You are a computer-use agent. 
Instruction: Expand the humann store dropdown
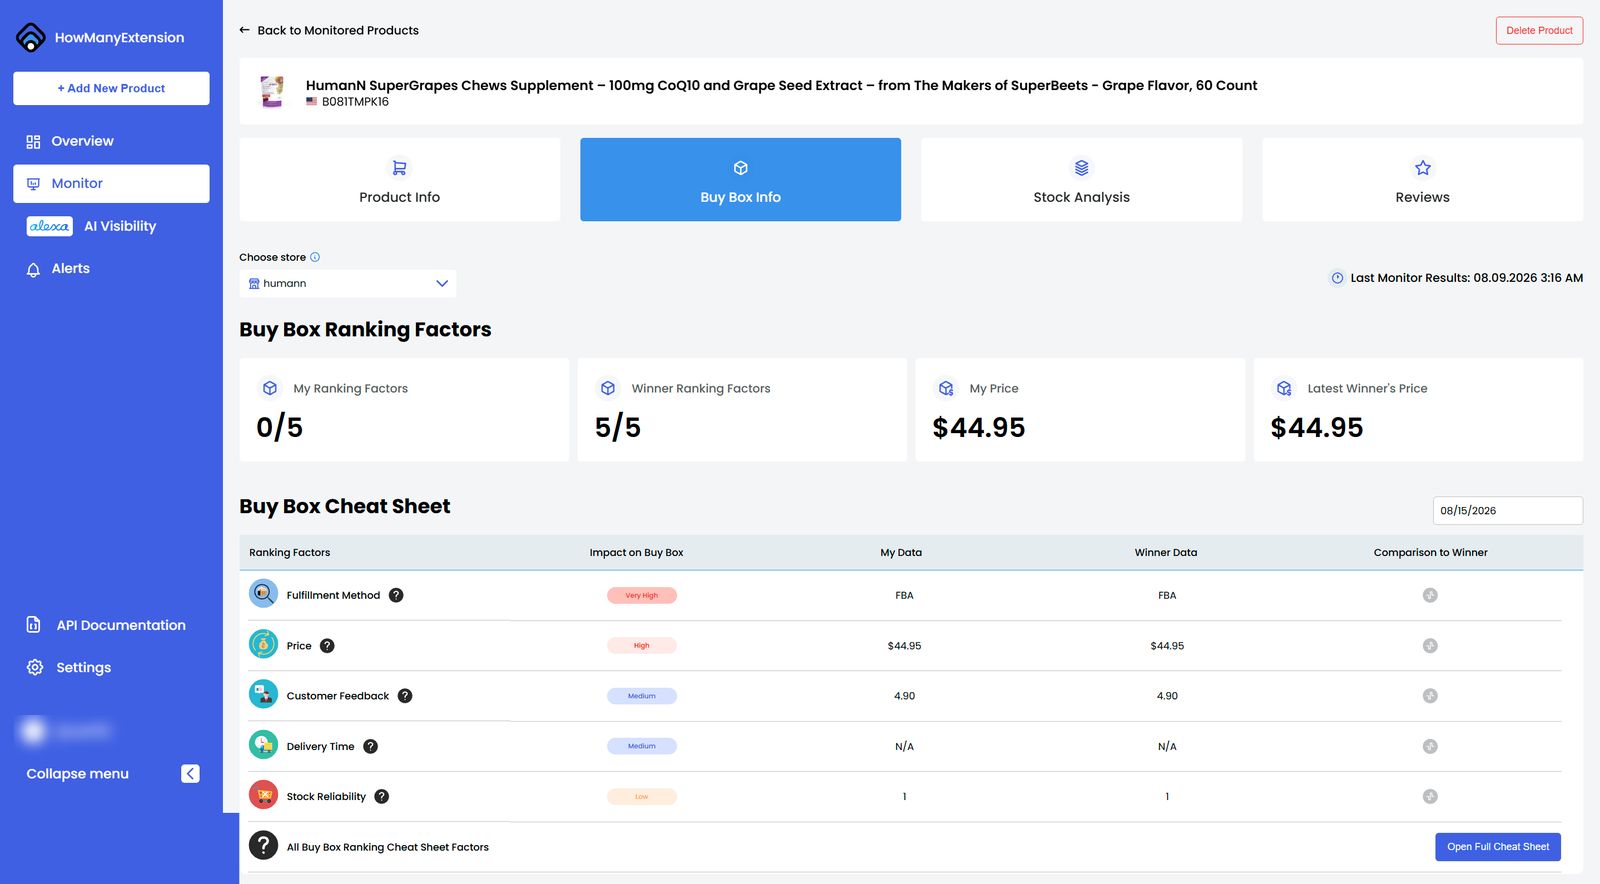tap(348, 283)
